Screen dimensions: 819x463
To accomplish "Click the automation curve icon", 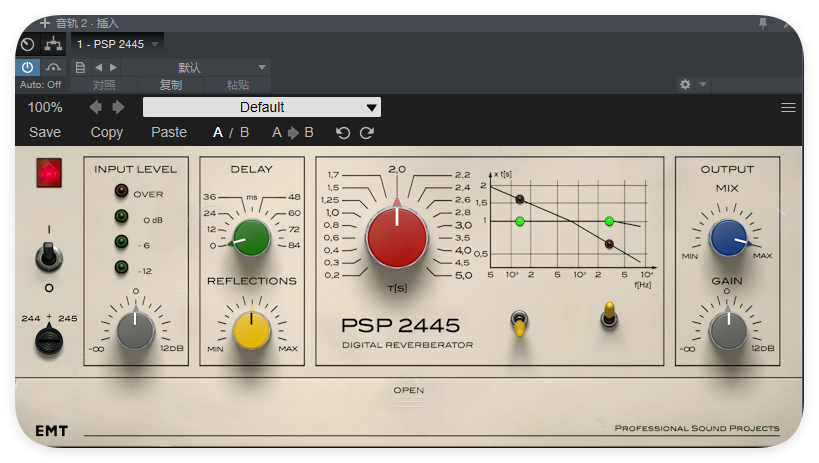I will (x=53, y=67).
